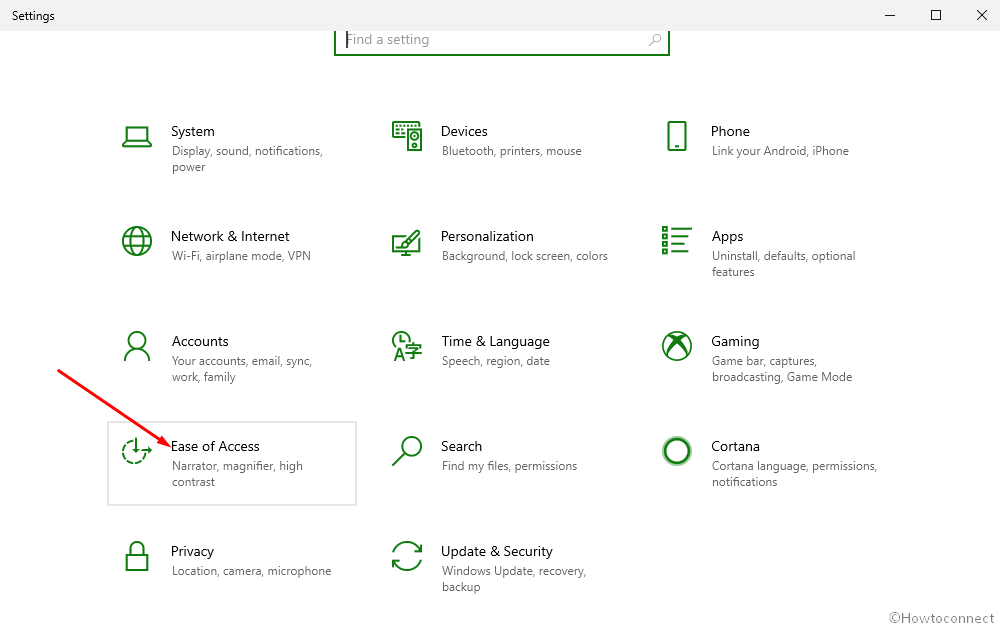1000x630 pixels.
Task: Go to Devices settings heading
Action: point(464,131)
